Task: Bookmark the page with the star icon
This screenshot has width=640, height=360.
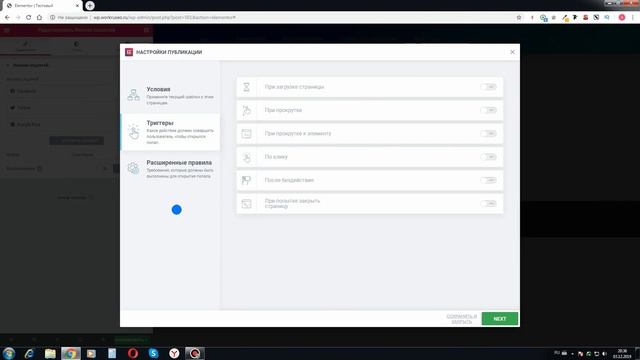Action: [519, 18]
